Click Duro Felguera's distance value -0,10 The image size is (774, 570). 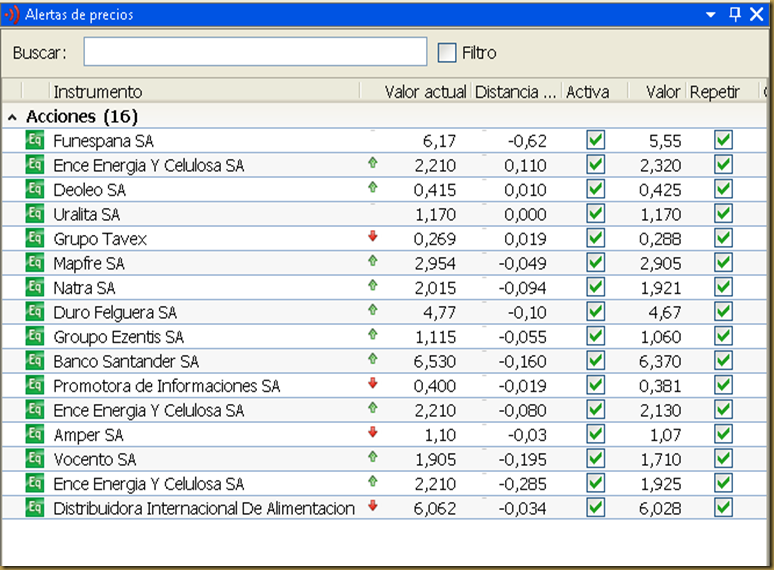pyautogui.click(x=527, y=312)
